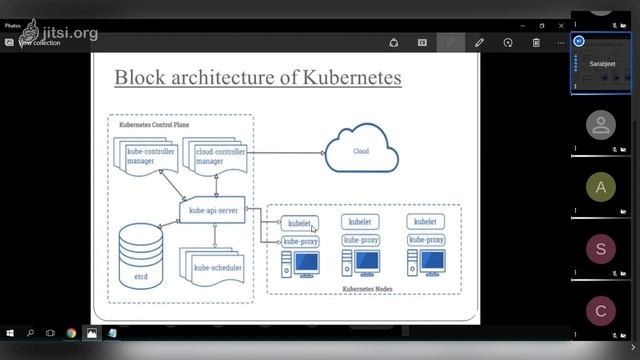Open Windows taskbar Search
The image size is (640, 360).
(x=30, y=333)
